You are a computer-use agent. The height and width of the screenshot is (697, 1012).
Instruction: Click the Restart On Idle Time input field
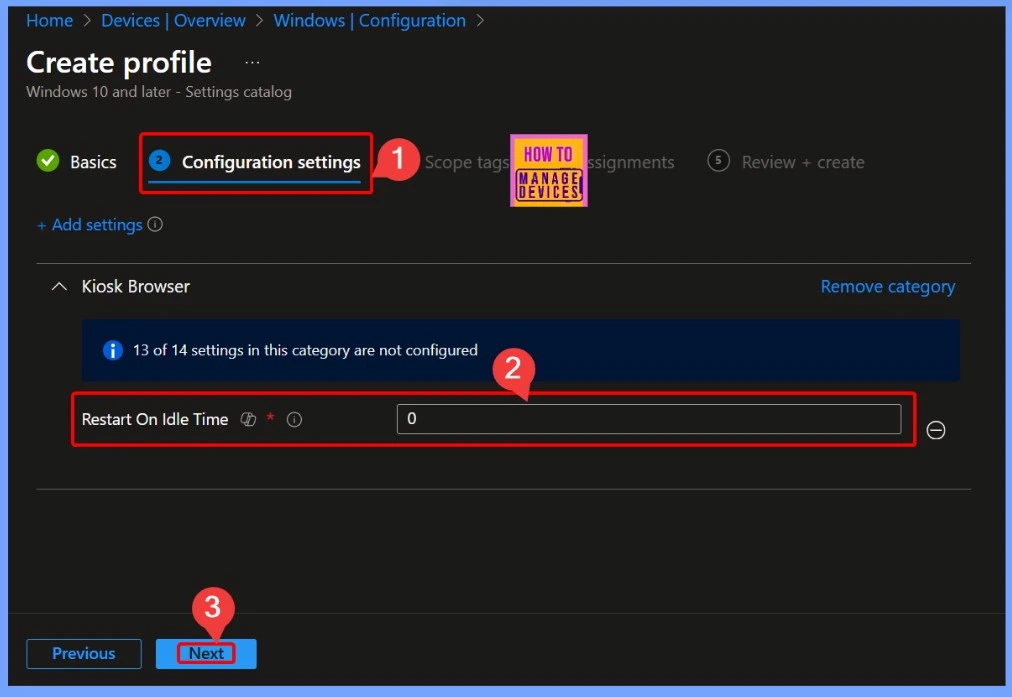pyautogui.click(x=648, y=419)
